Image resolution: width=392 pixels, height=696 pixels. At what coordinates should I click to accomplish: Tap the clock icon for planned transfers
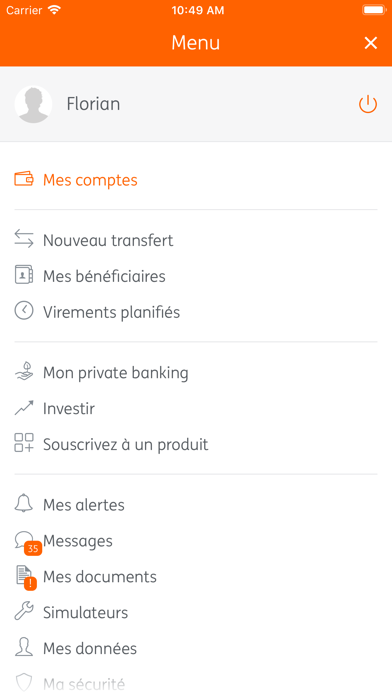[24, 311]
